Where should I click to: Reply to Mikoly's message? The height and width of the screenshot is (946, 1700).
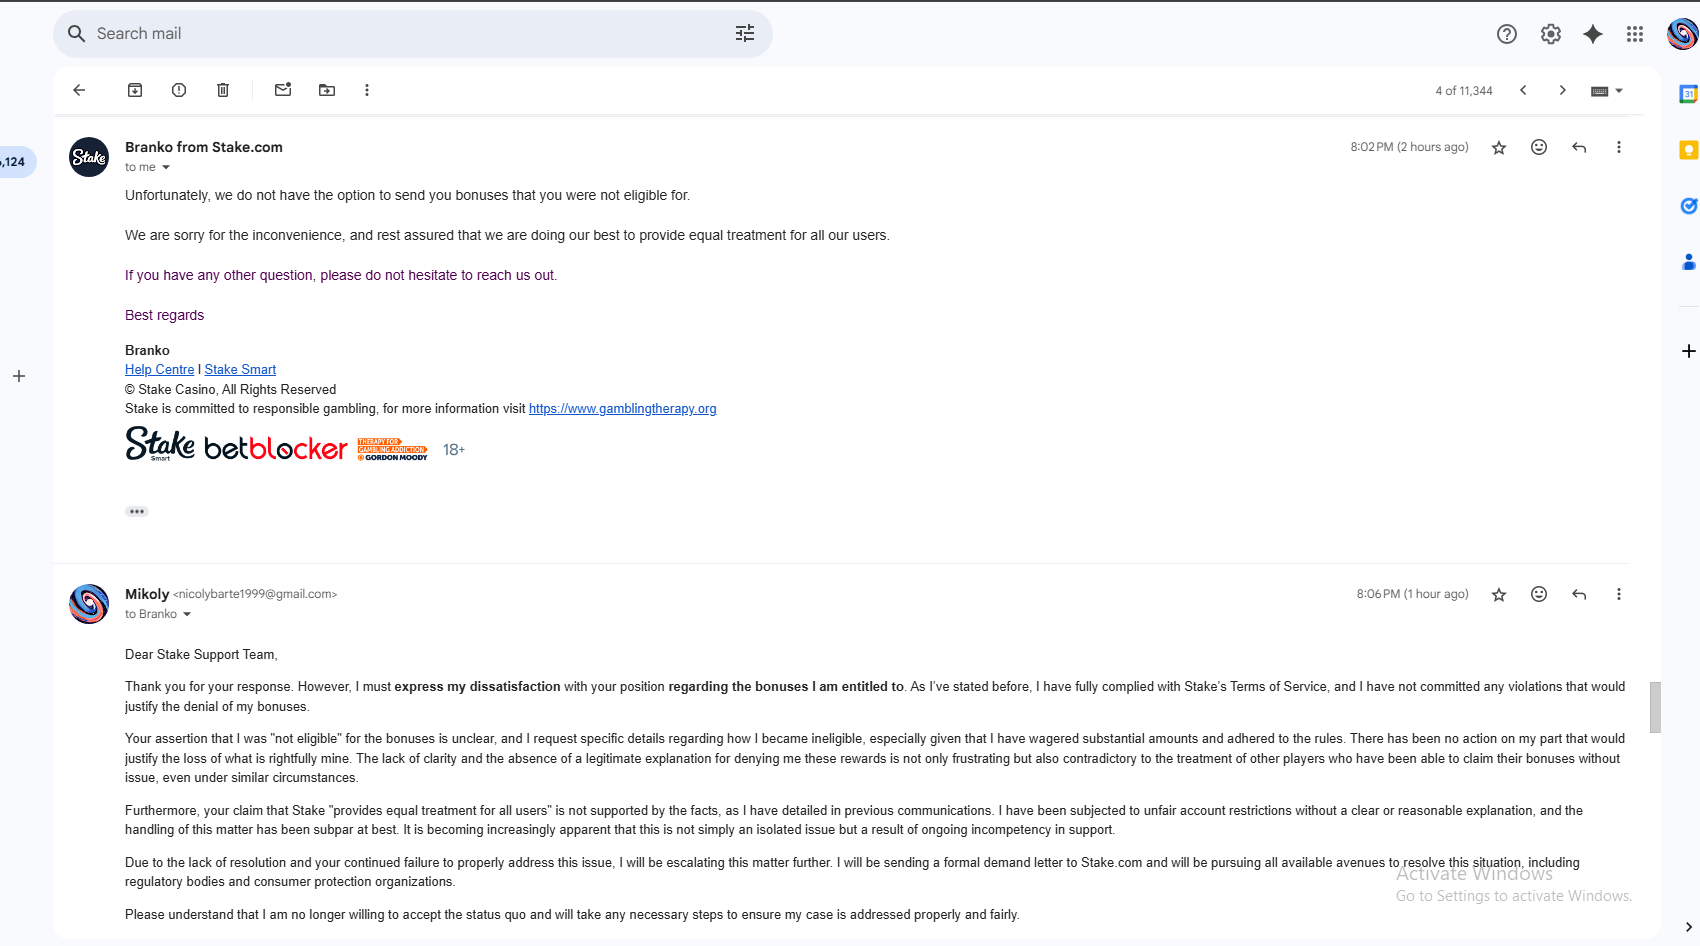point(1579,594)
